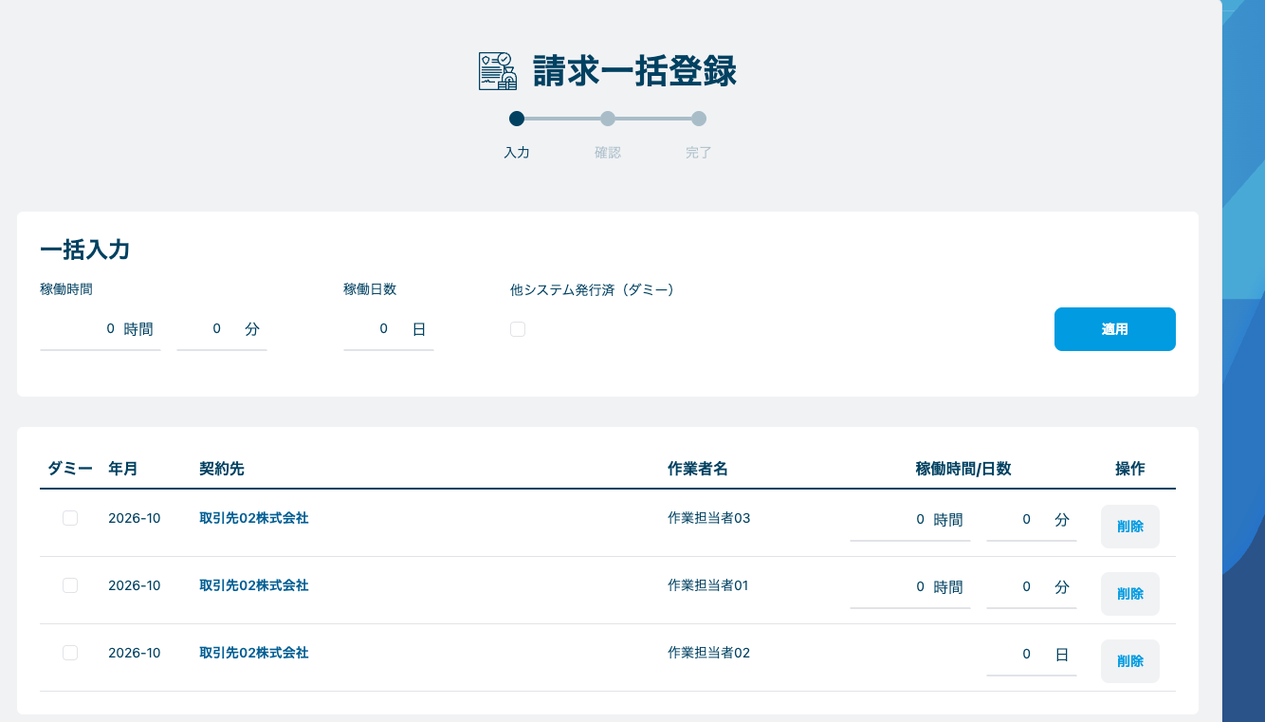
Task: Click the 確認 step dot
Action: [608, 119]
